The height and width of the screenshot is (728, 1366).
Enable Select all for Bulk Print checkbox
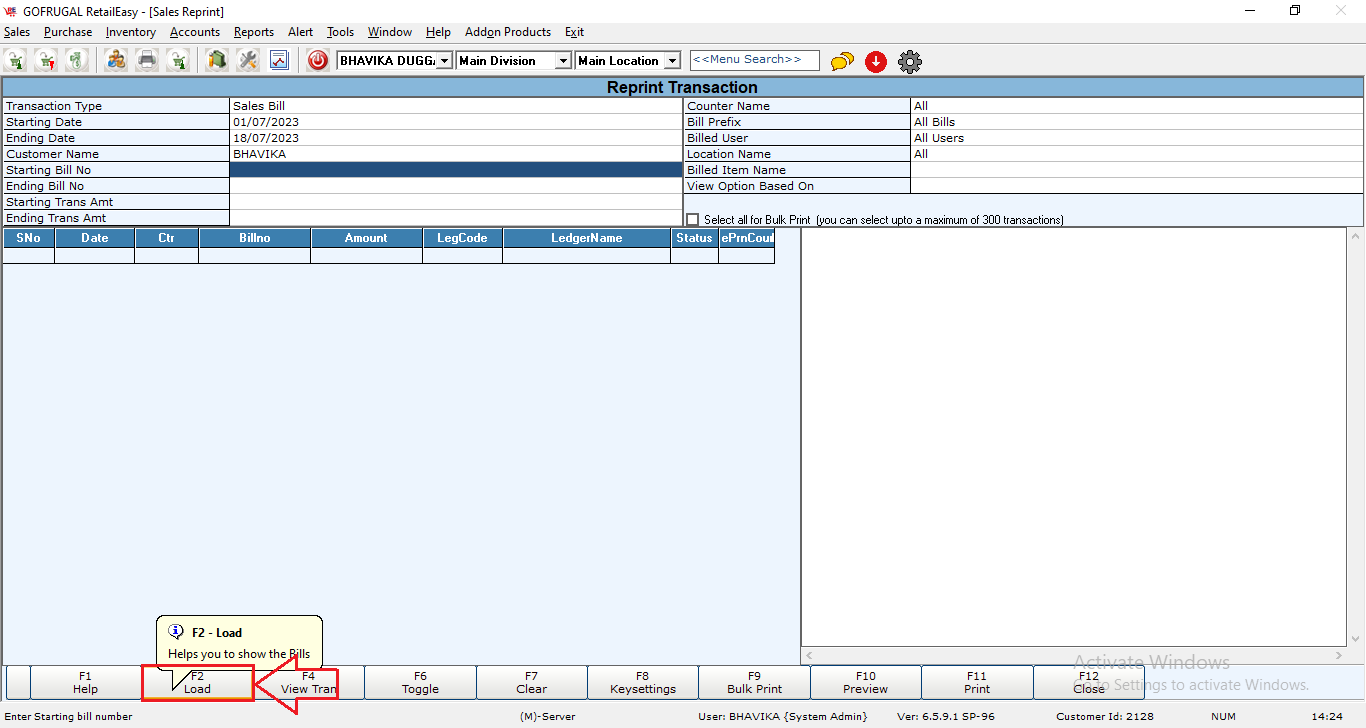(x=693, y=219)
